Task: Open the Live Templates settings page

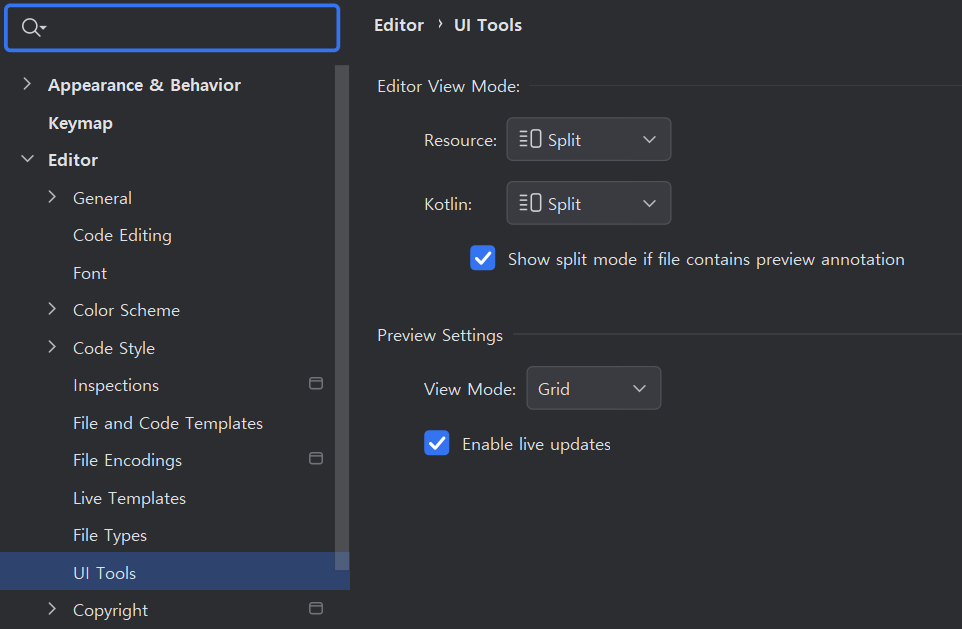Action: (129, 498)
